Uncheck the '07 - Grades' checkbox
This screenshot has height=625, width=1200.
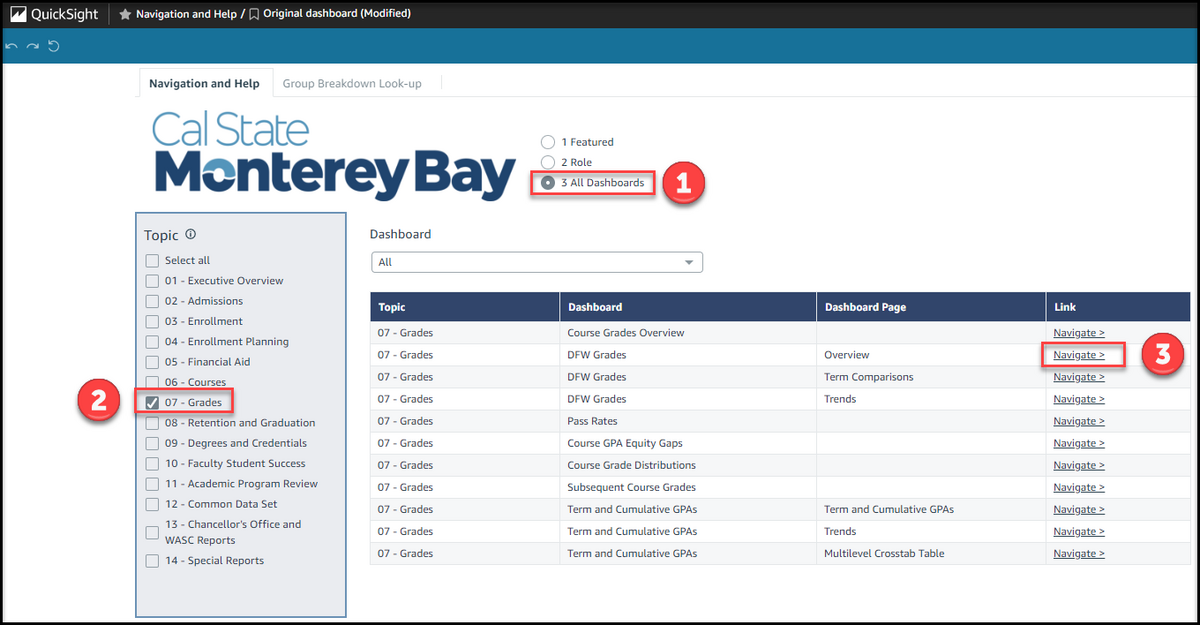(x=152, y=402)
